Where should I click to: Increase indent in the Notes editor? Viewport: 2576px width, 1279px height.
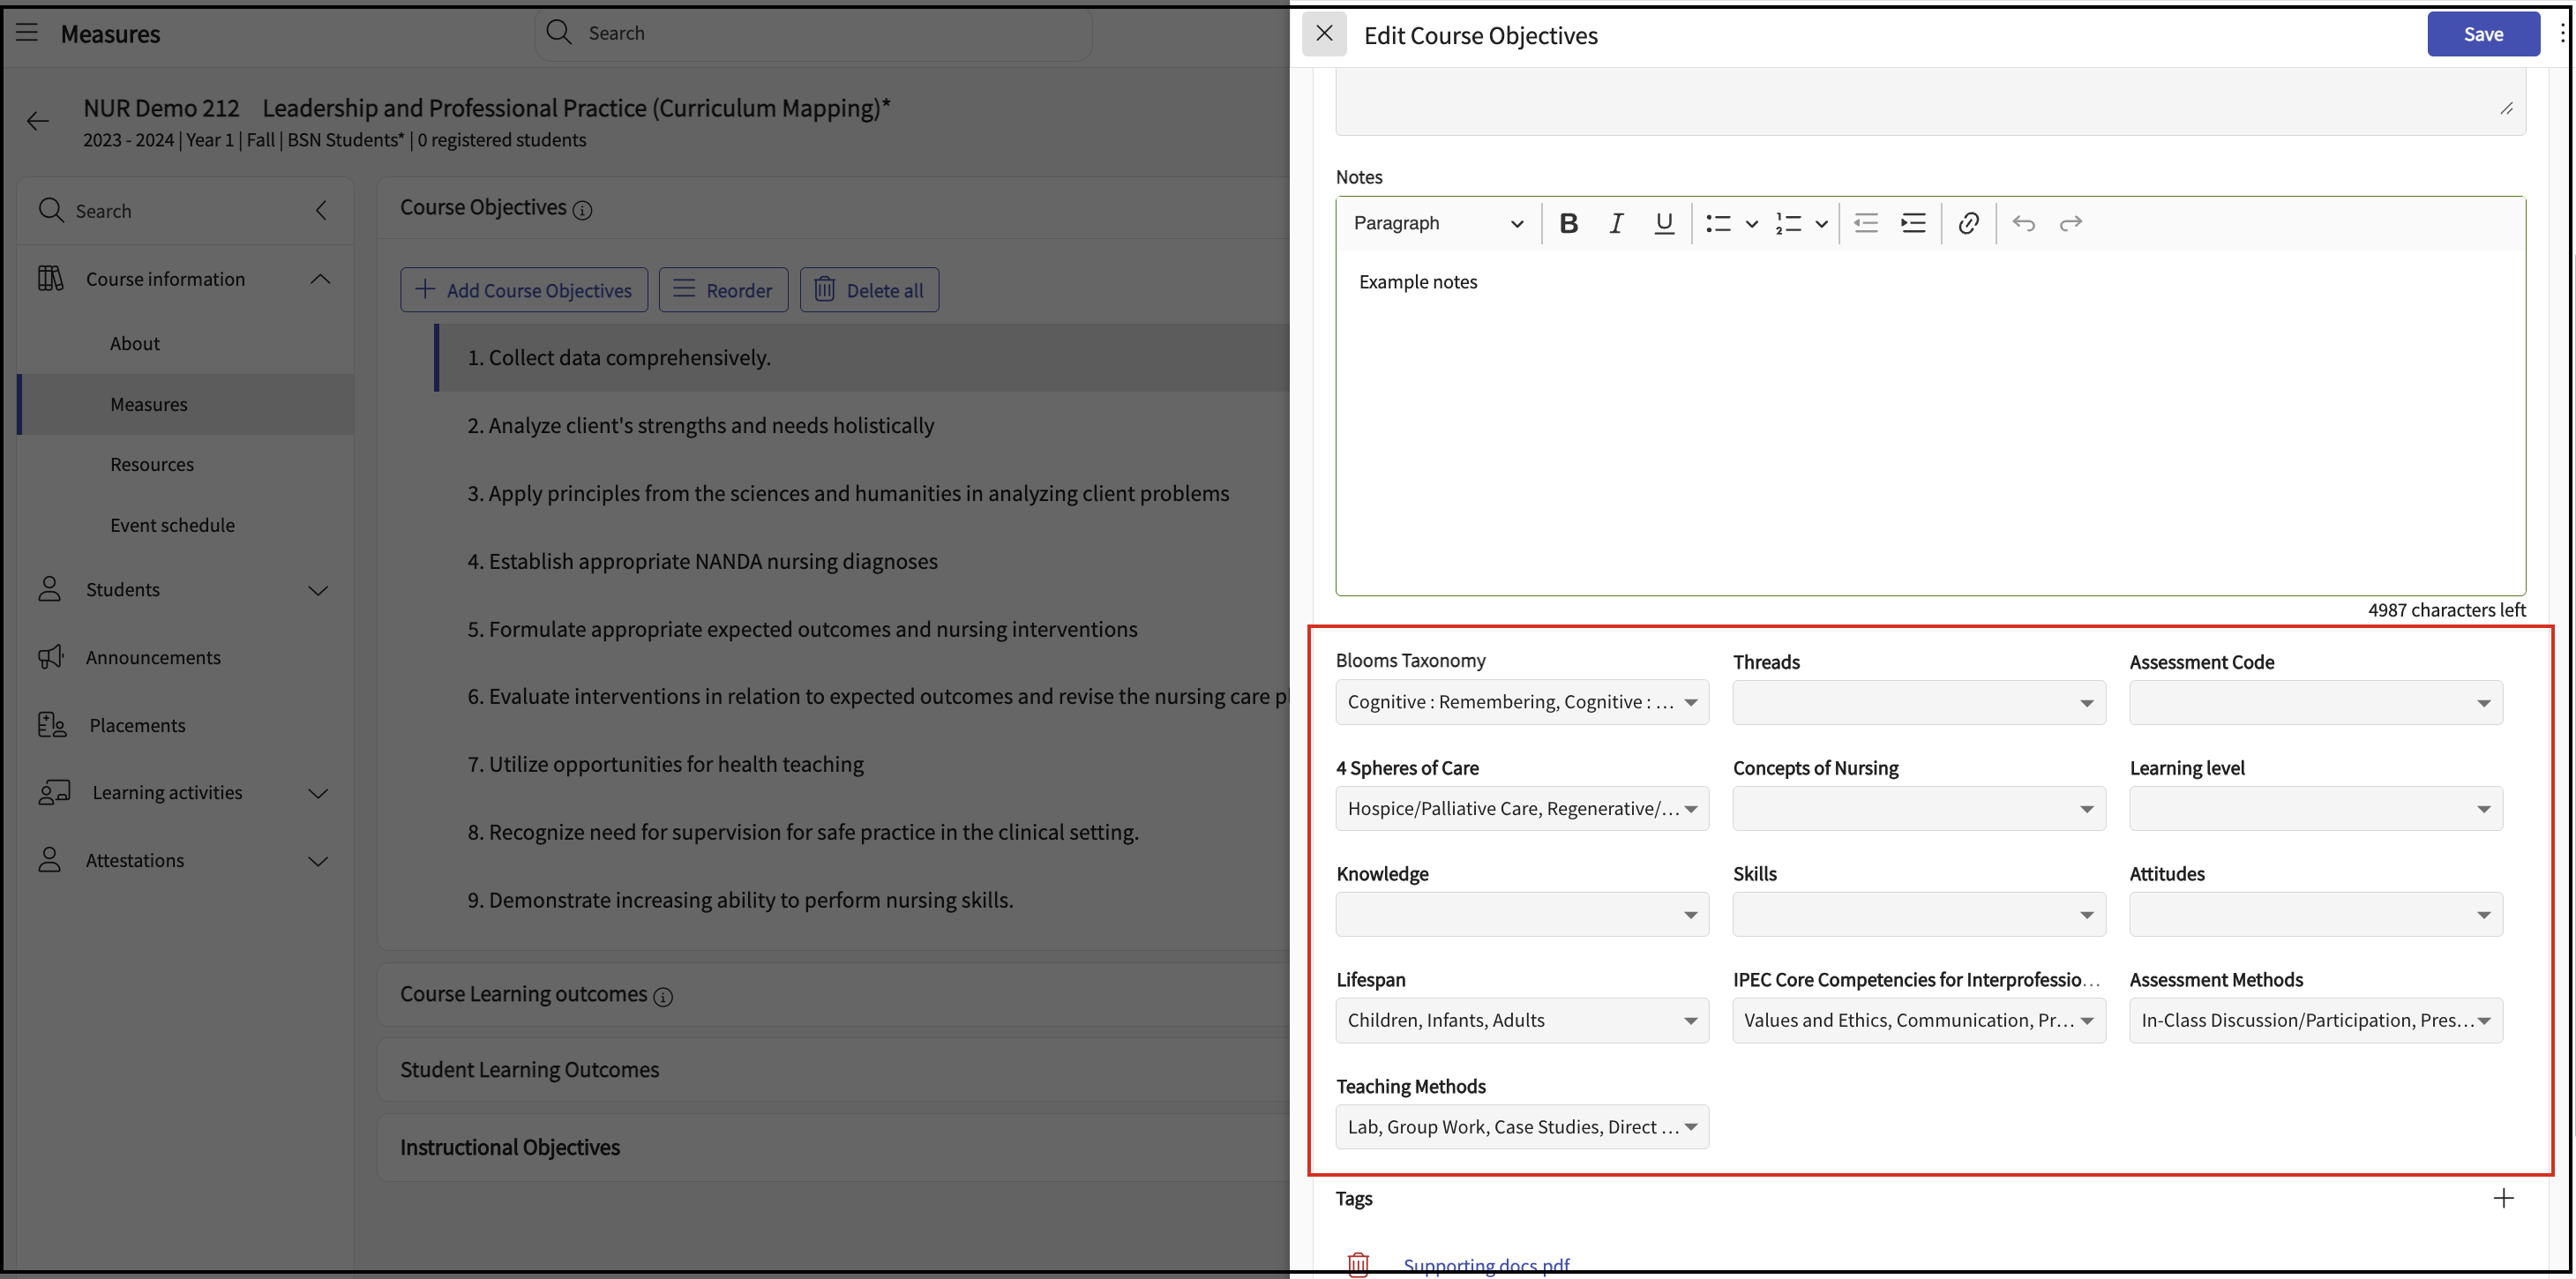1912,224
